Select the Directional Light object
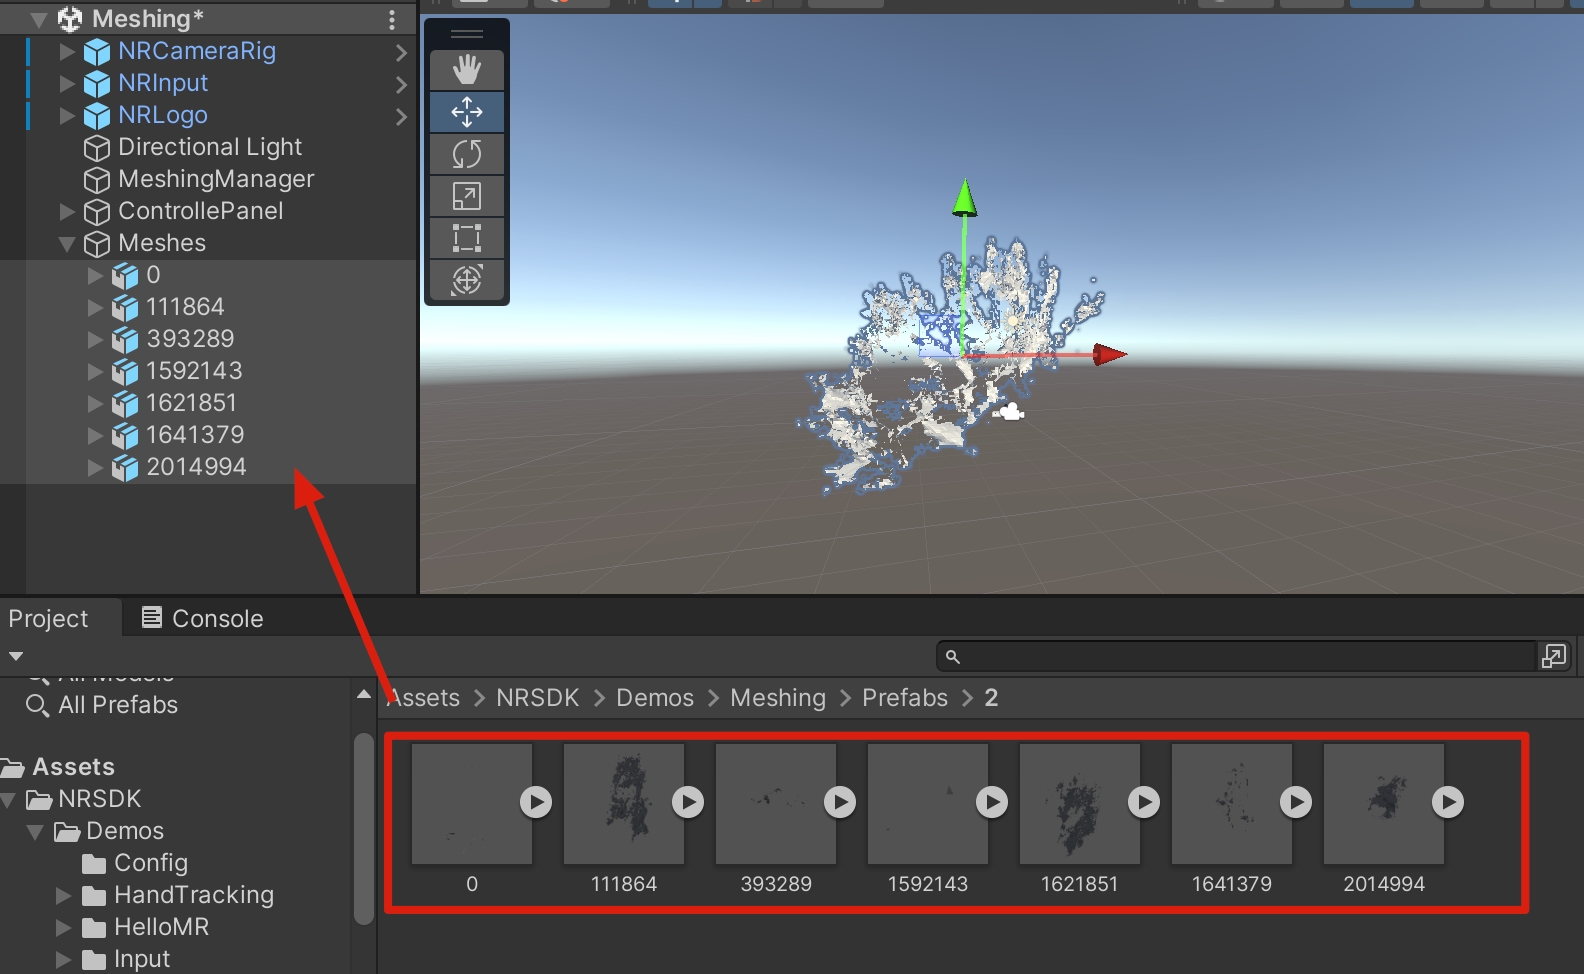The height and width of the screenshot is (974, 1584). [209, 147]
